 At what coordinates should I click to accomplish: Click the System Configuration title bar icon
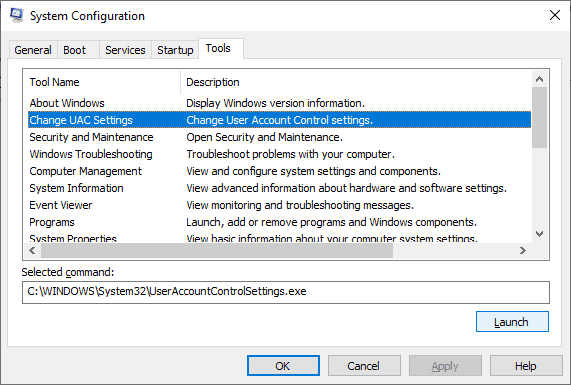point(16,15)
